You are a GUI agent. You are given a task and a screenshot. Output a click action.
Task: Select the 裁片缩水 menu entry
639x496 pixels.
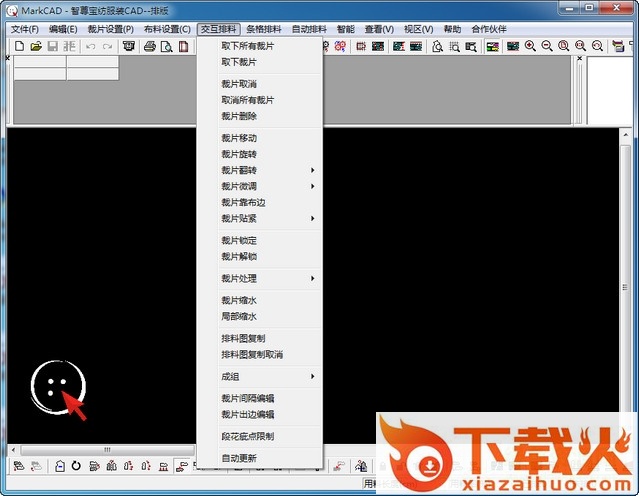260,300
